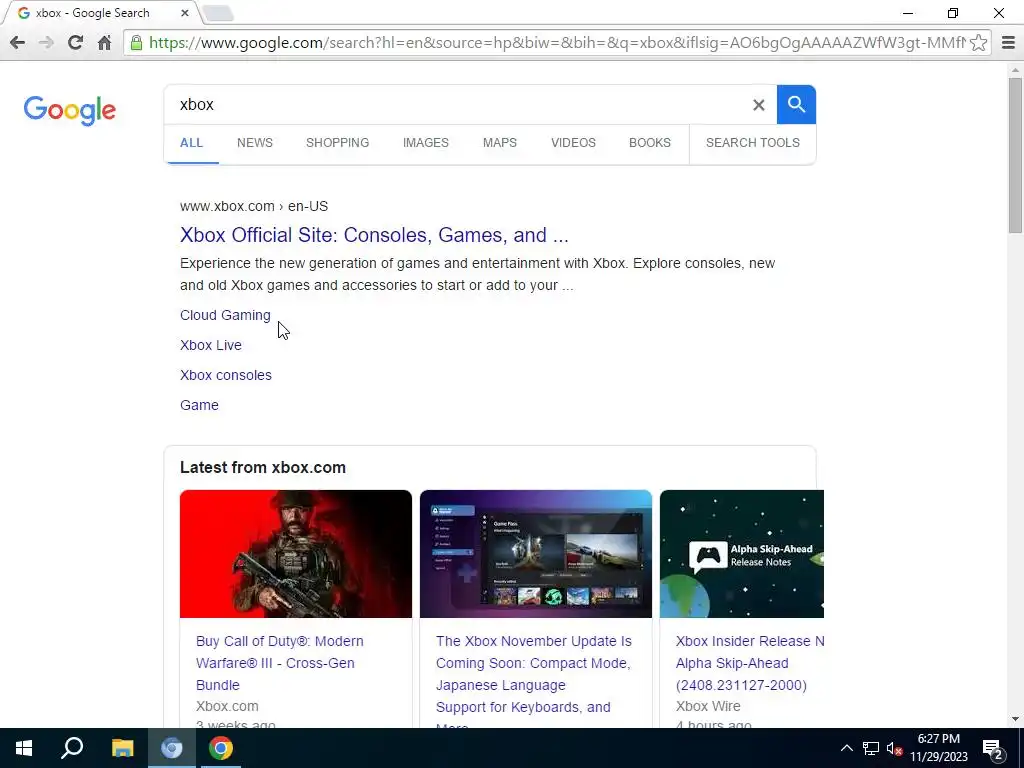Clear the search box with the X icon
The width and height of the screenshot is (1024, 768).
(x=758, y=104)
